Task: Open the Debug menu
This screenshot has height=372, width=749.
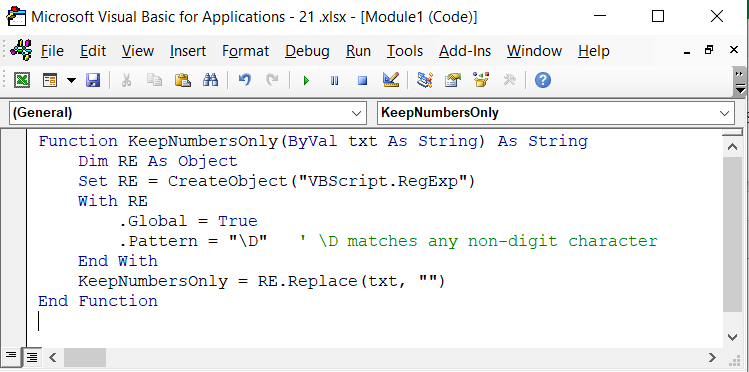Action: pyautogui.click(x=307, y=51)
